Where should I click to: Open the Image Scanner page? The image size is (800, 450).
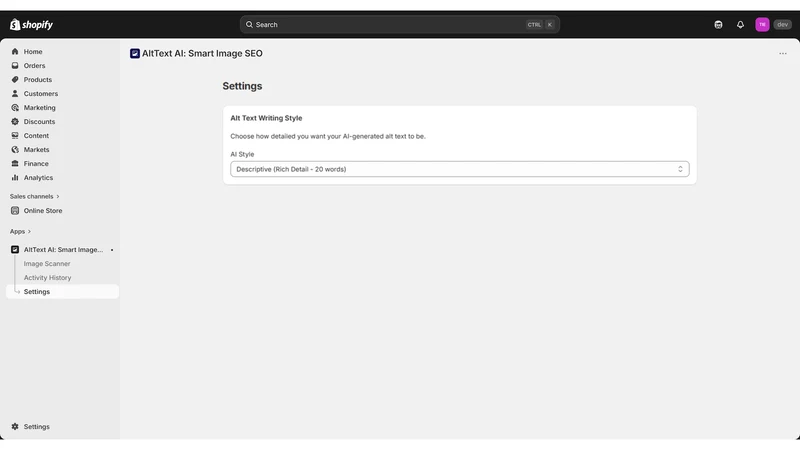[47, 264]
